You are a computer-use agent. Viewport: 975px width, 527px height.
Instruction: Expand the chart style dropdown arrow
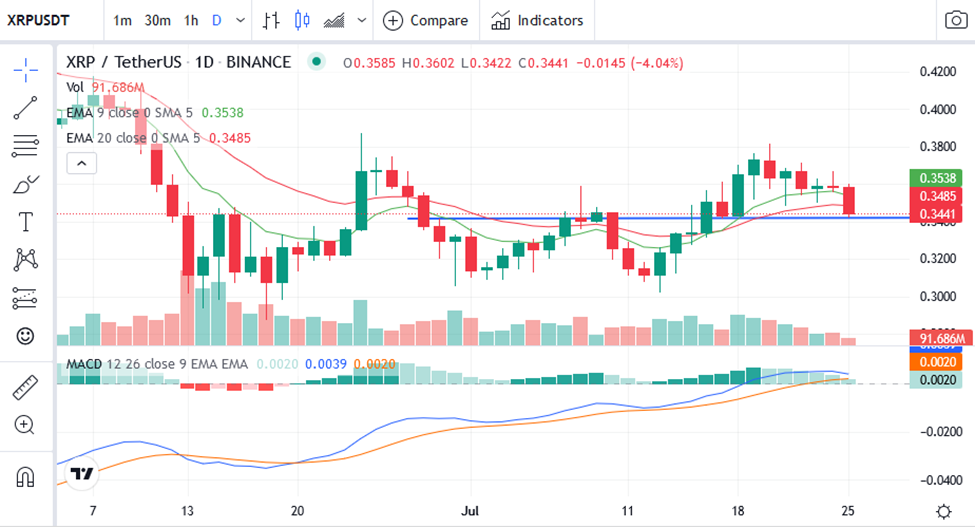(362, 21)
